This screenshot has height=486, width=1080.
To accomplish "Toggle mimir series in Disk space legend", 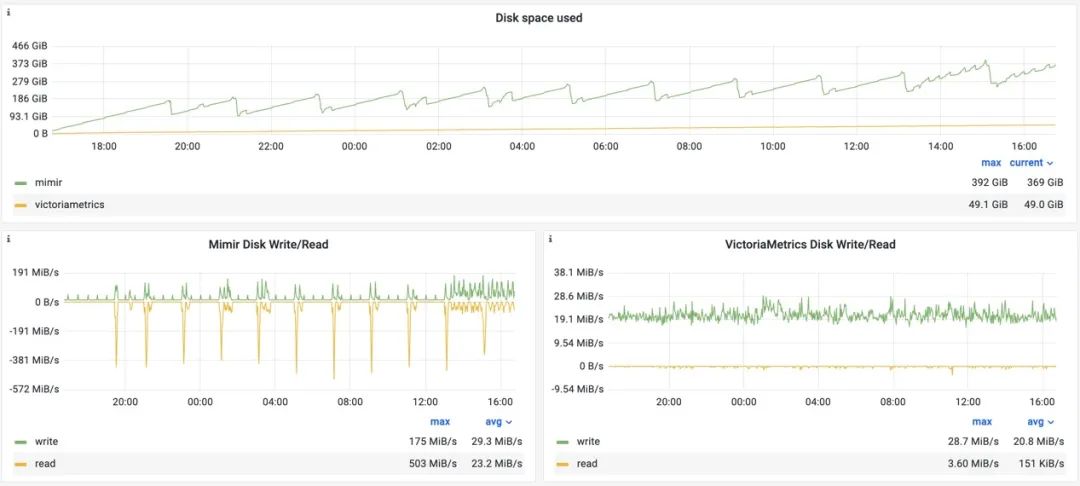I will [47, 183].
